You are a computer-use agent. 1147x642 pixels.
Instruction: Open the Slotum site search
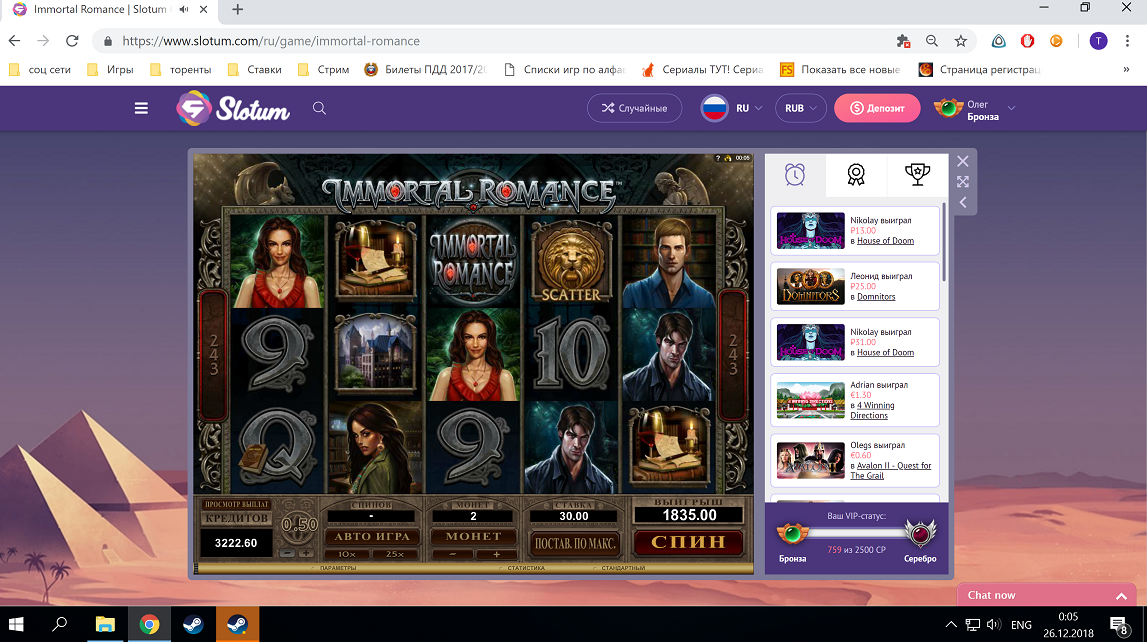[x=319, y=108]
